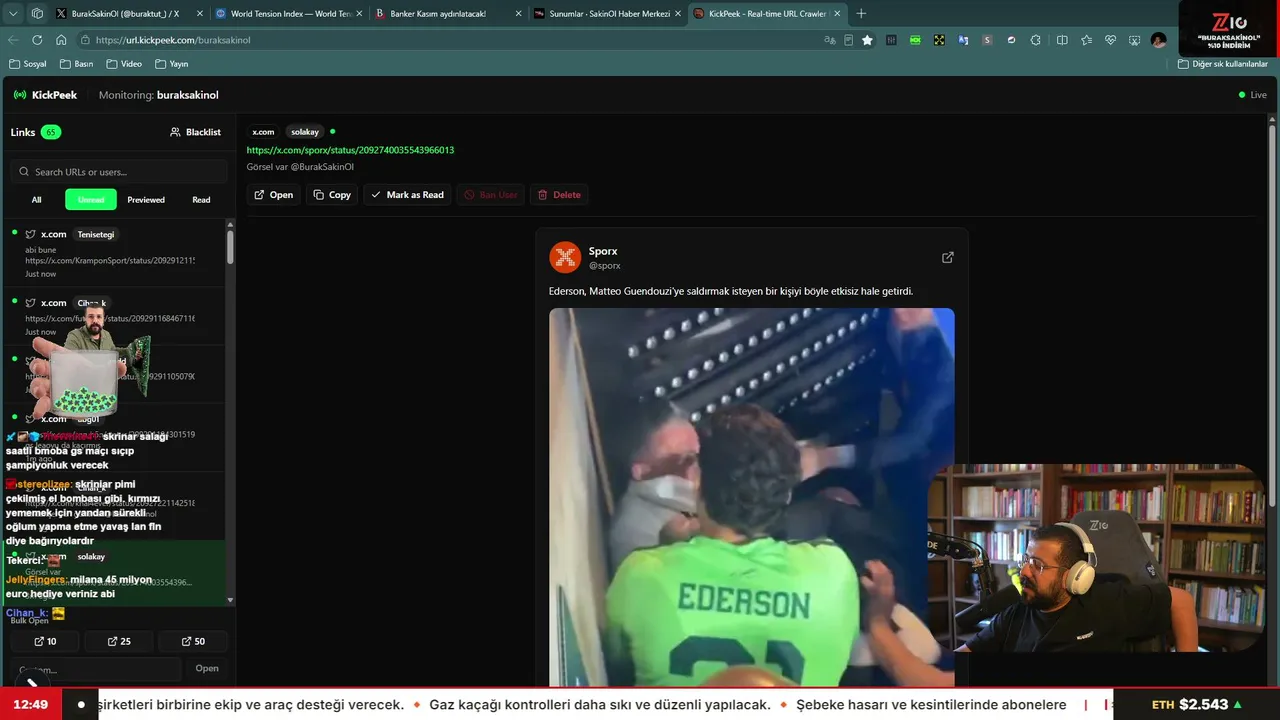1280x720 pixels.
Task: Bulk open 10 links
Action: pyautogui.click(x=45, y=641)
